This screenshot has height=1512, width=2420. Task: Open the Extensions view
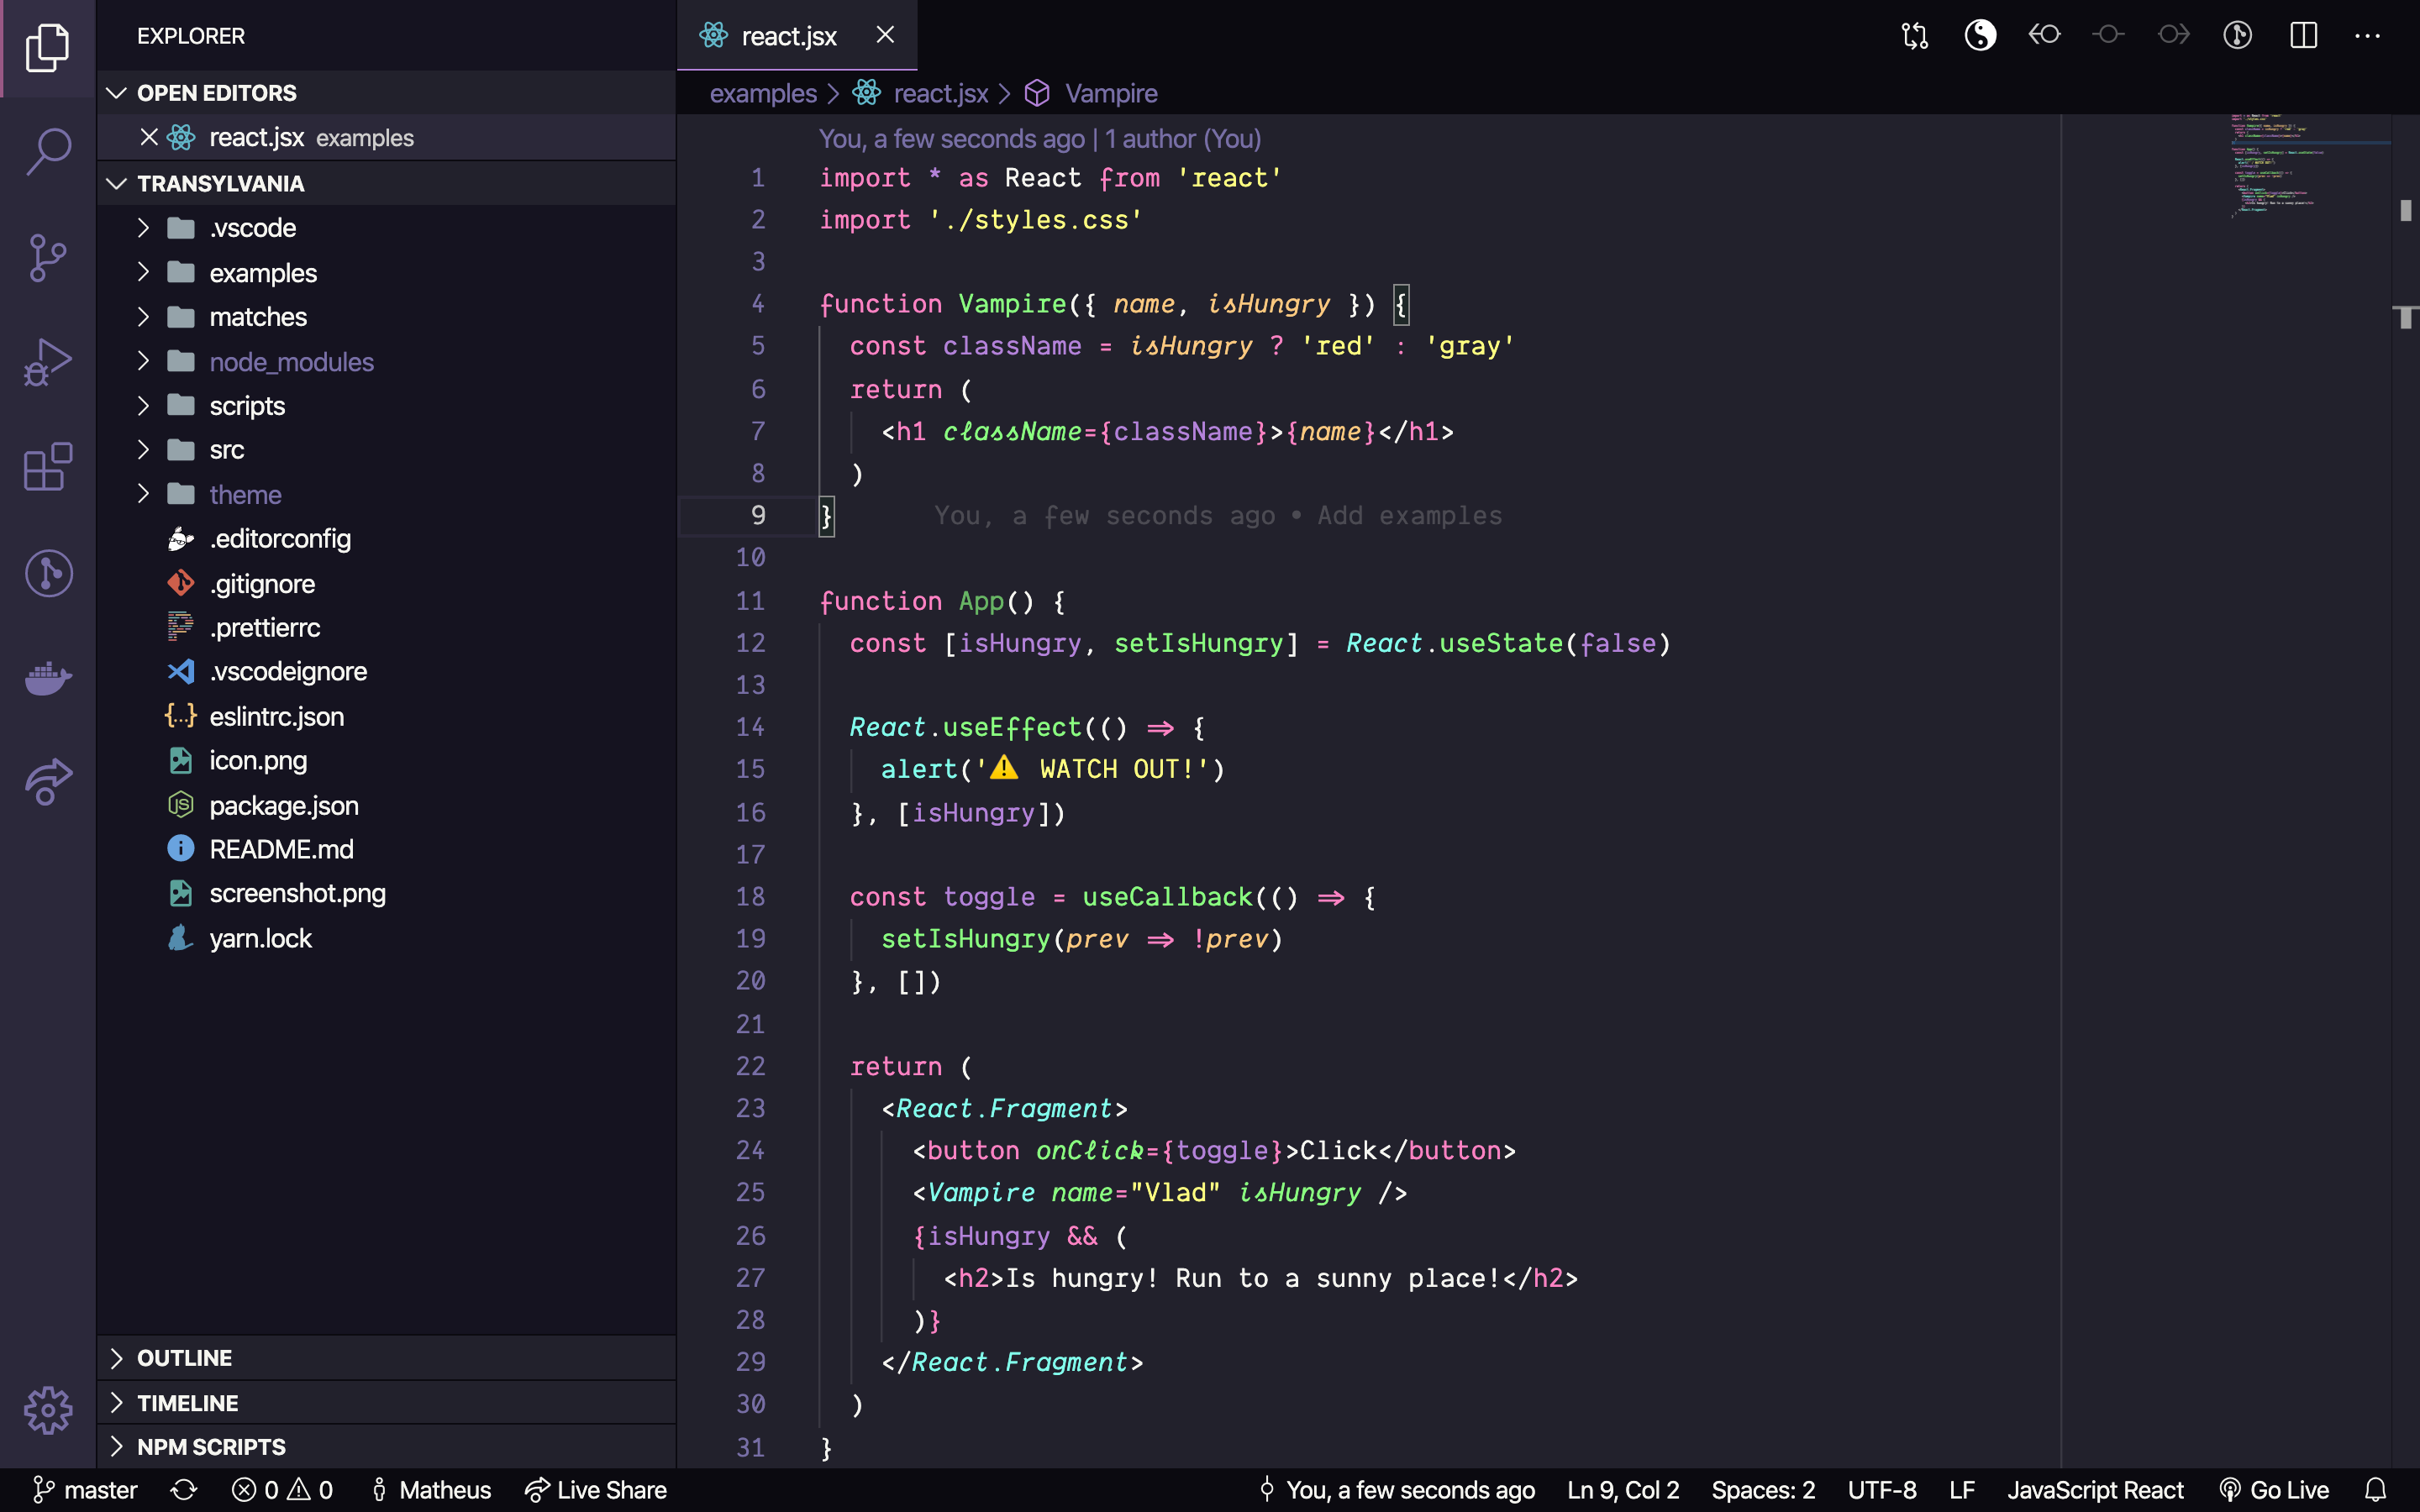pyautogui.click(x=48, y=467)
